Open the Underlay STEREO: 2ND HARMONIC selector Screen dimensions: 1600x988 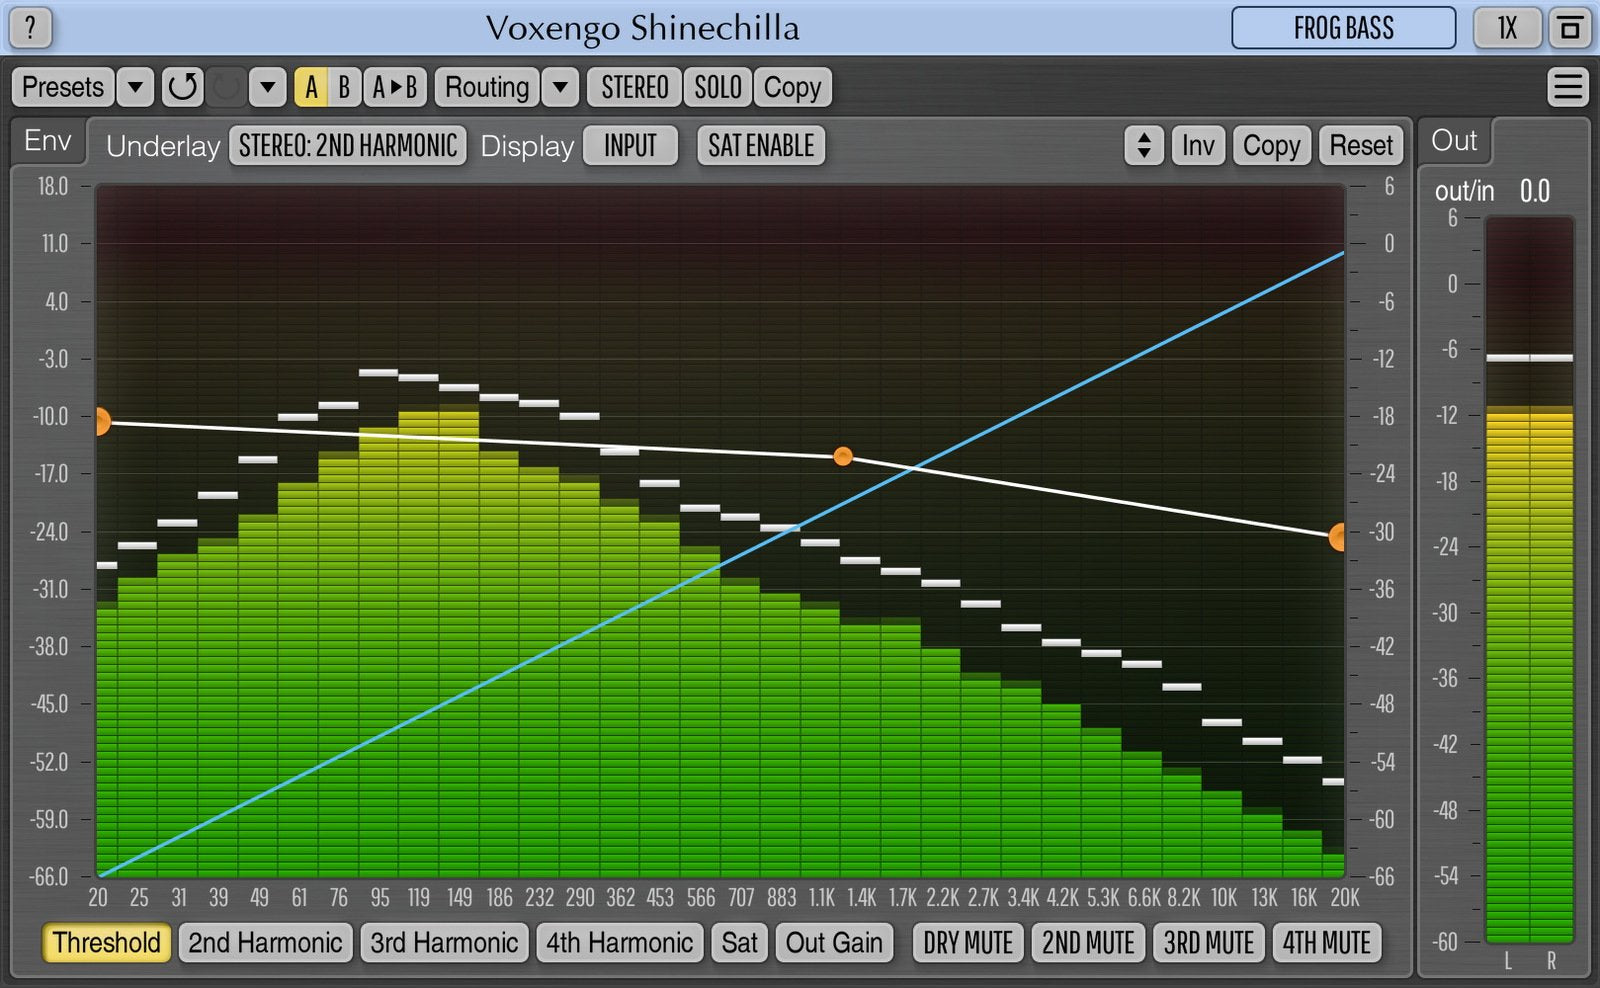(347, 146)
